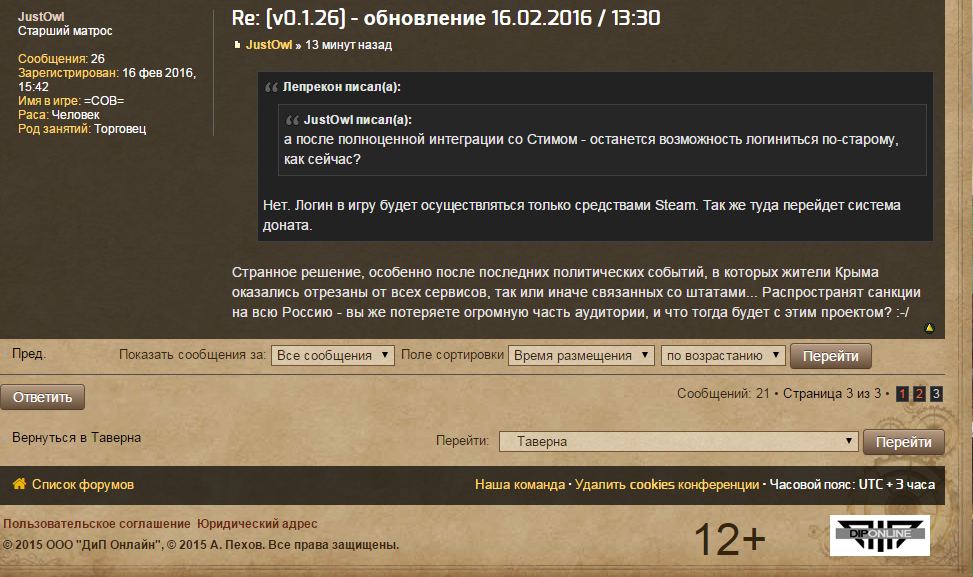The height and width of the screenshot is (577, 973).
Task: Open Пользовательское соглашение link
Action: 97,524
